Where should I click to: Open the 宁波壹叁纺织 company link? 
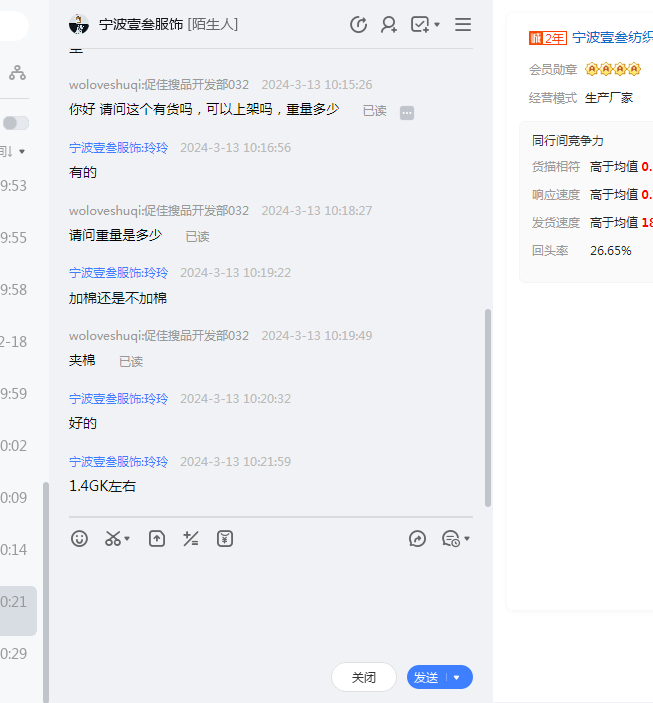(612, 38)
